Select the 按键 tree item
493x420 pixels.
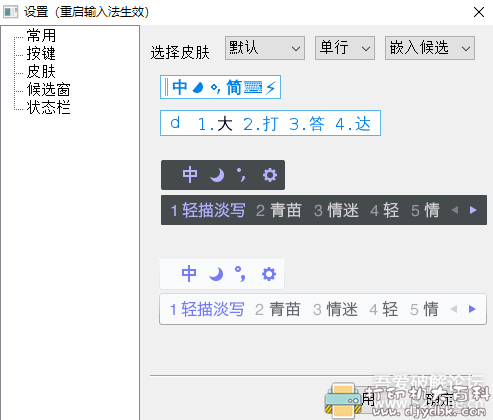[41, 53]
